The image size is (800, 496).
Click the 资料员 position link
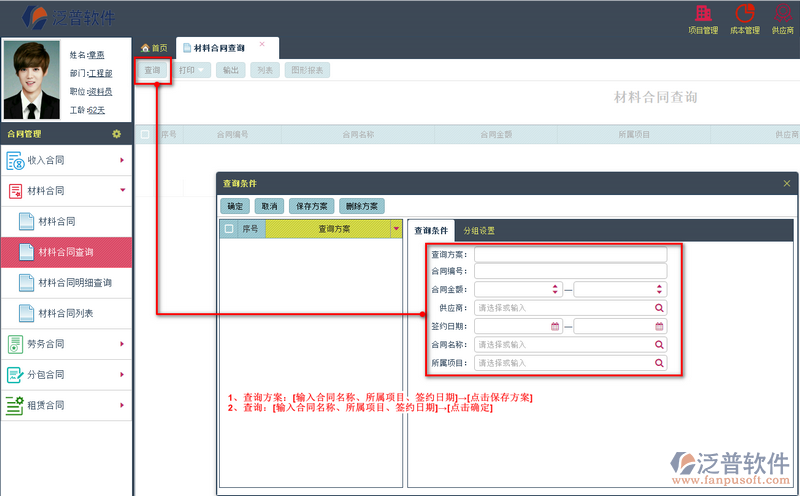click(101, 92)
